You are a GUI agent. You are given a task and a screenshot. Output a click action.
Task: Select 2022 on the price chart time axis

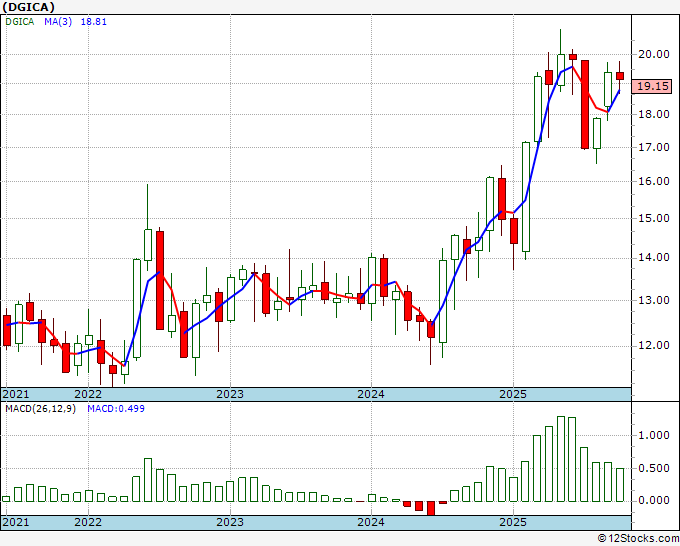[x=88, y=394]
